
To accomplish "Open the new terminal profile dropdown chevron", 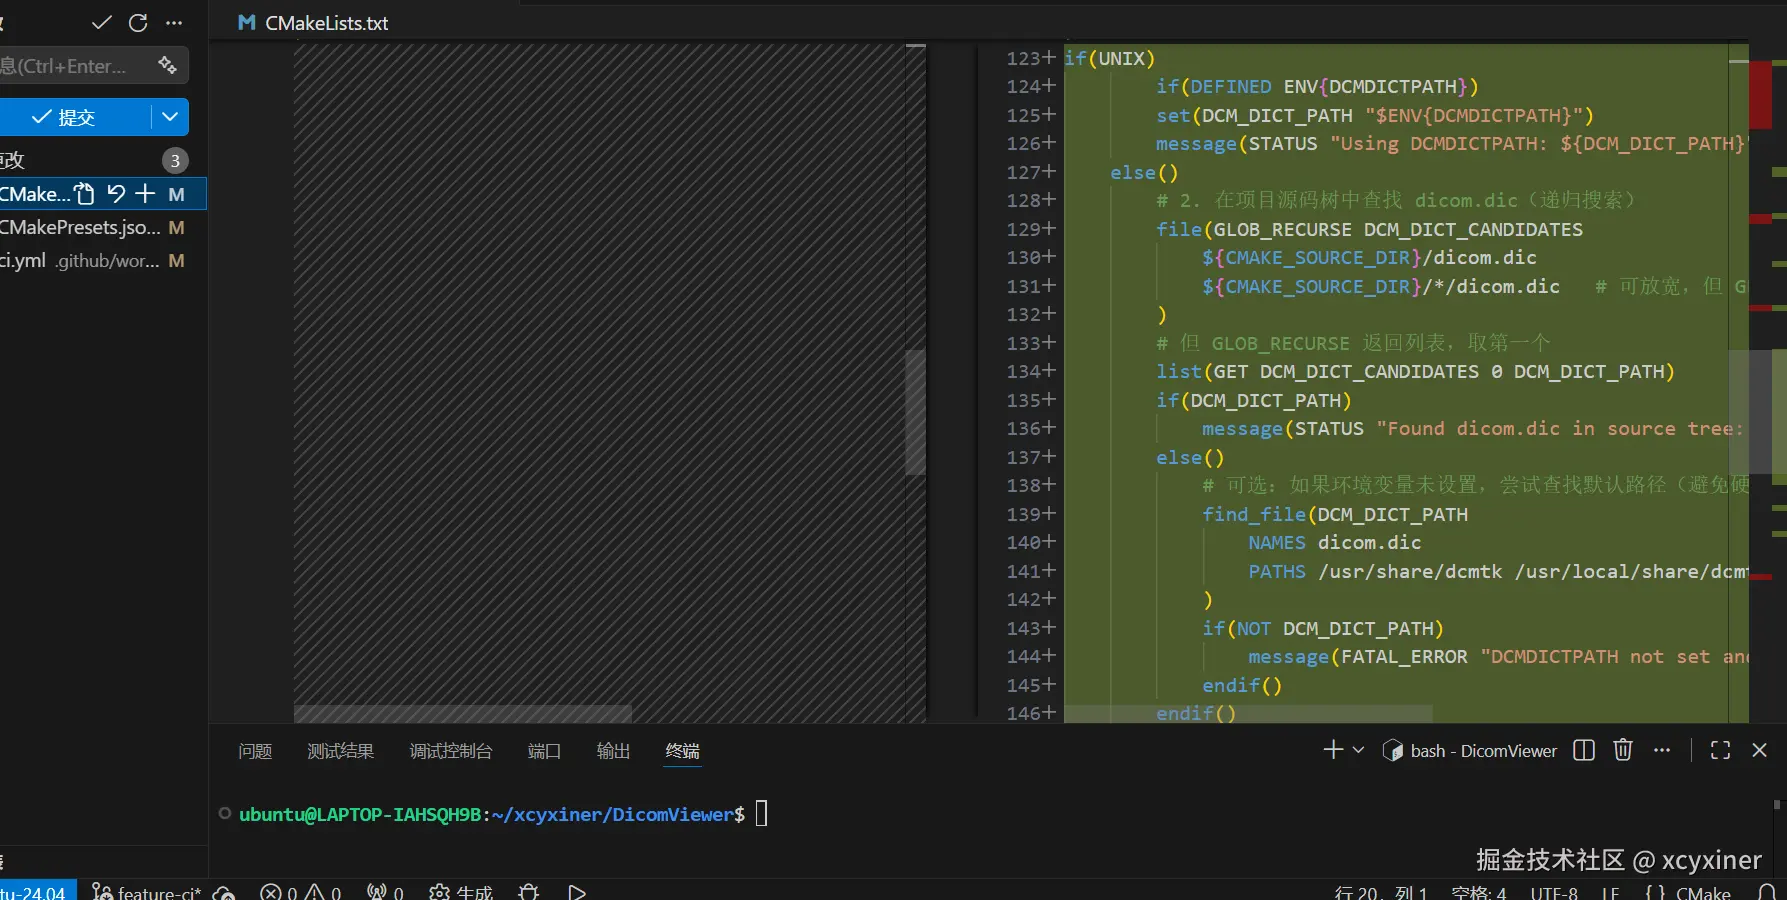I will [1358, 750].
